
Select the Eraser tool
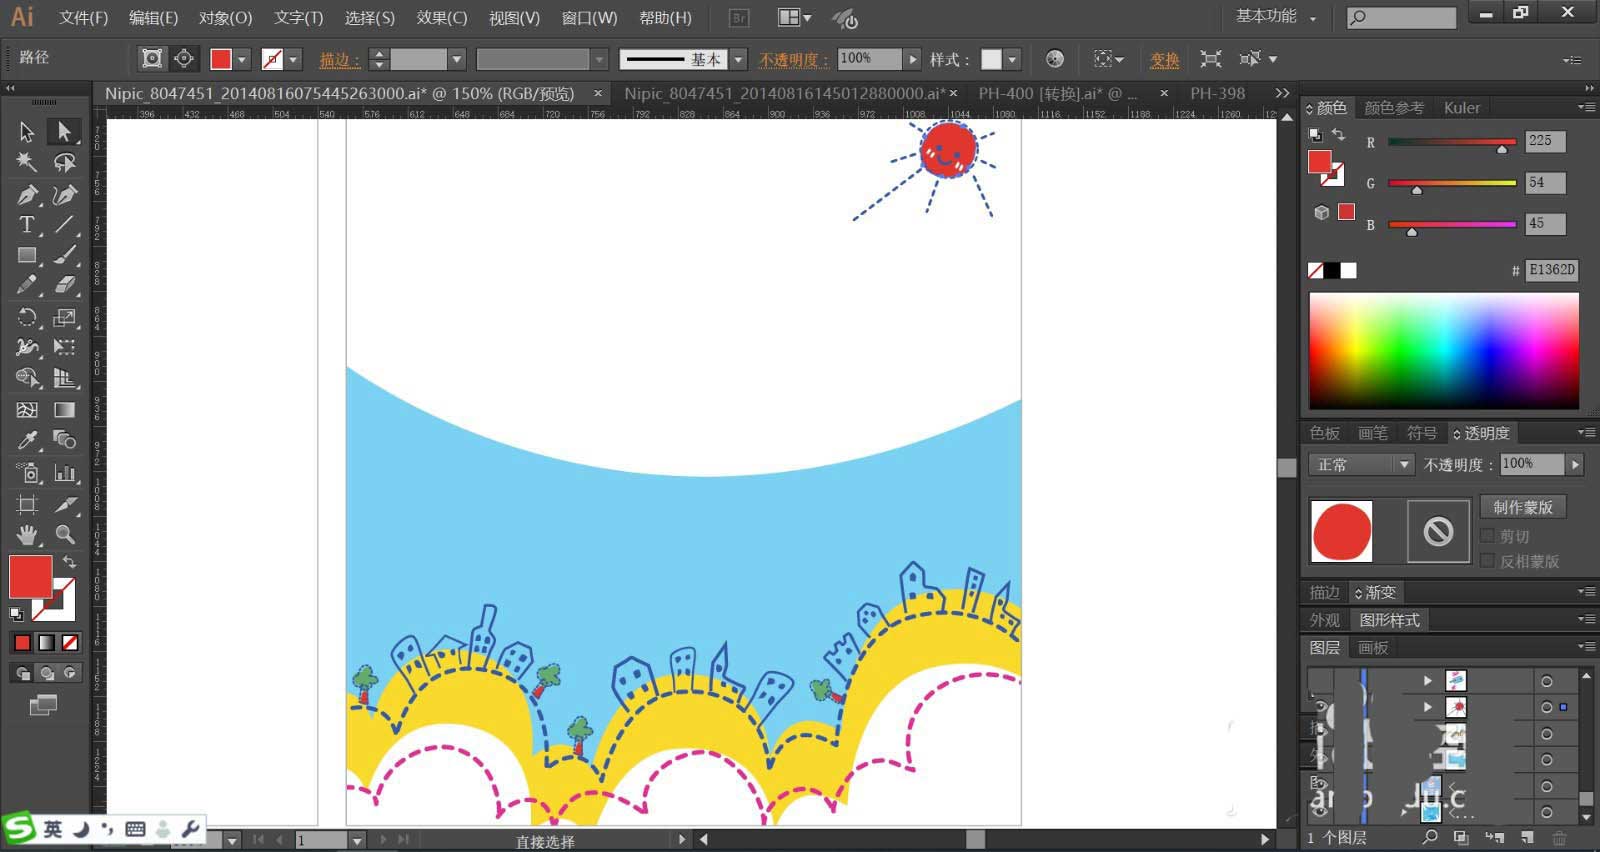tap(65, 286)
